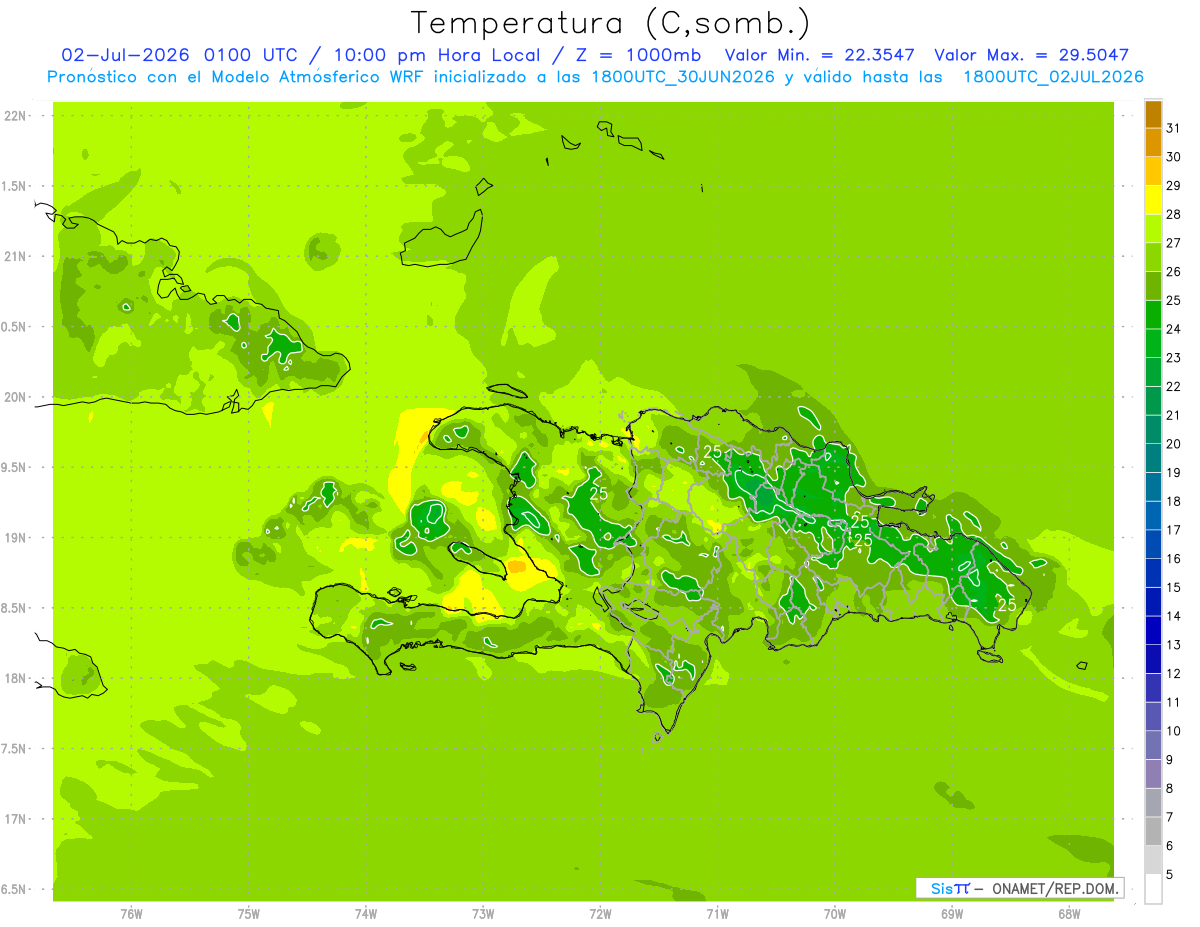
Task: Click the 18N latitude axis label
Action: (x=15, y=678)
